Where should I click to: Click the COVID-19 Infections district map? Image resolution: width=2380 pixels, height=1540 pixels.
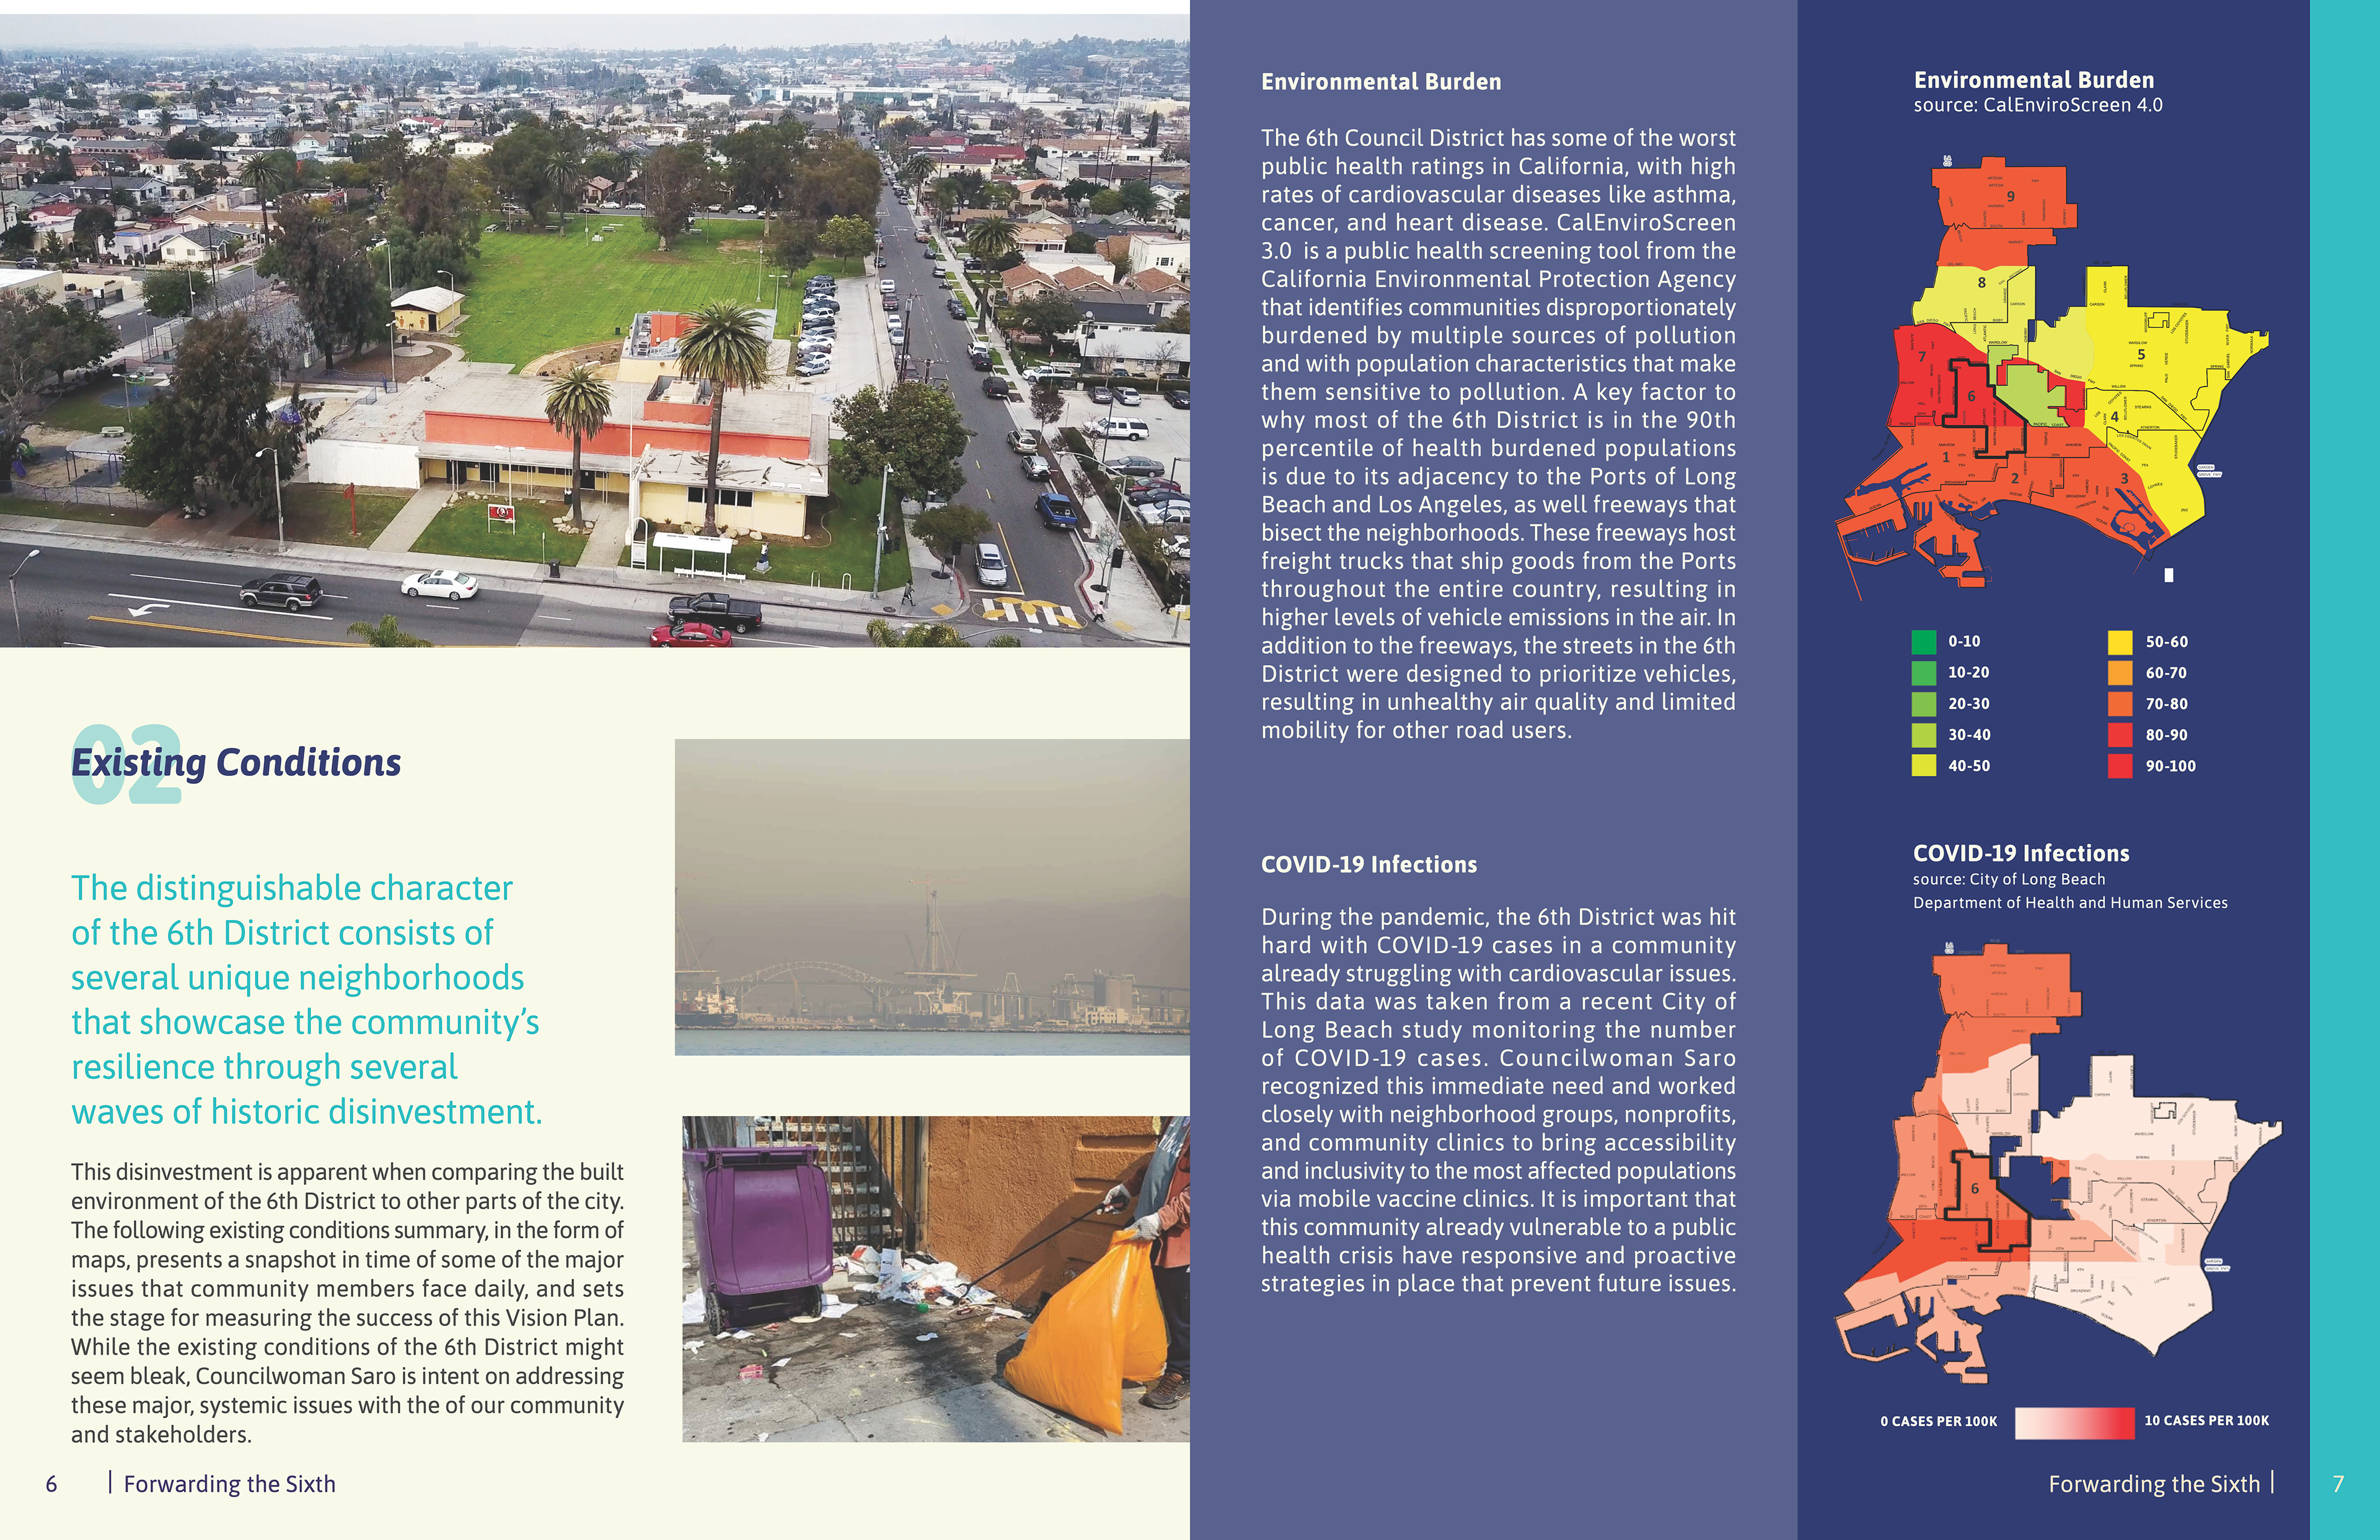[2058, 1163]
